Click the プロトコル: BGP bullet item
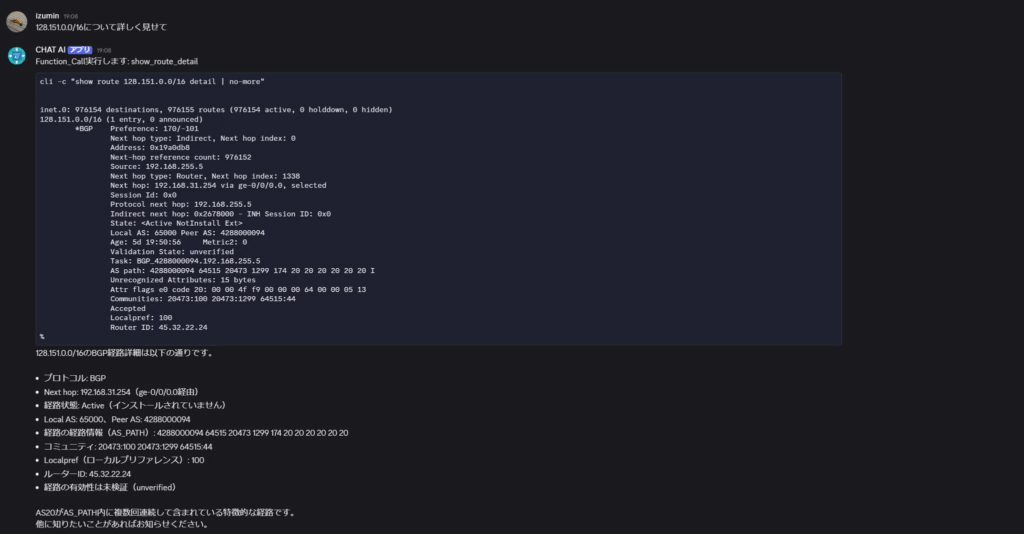 pos(74,378)
